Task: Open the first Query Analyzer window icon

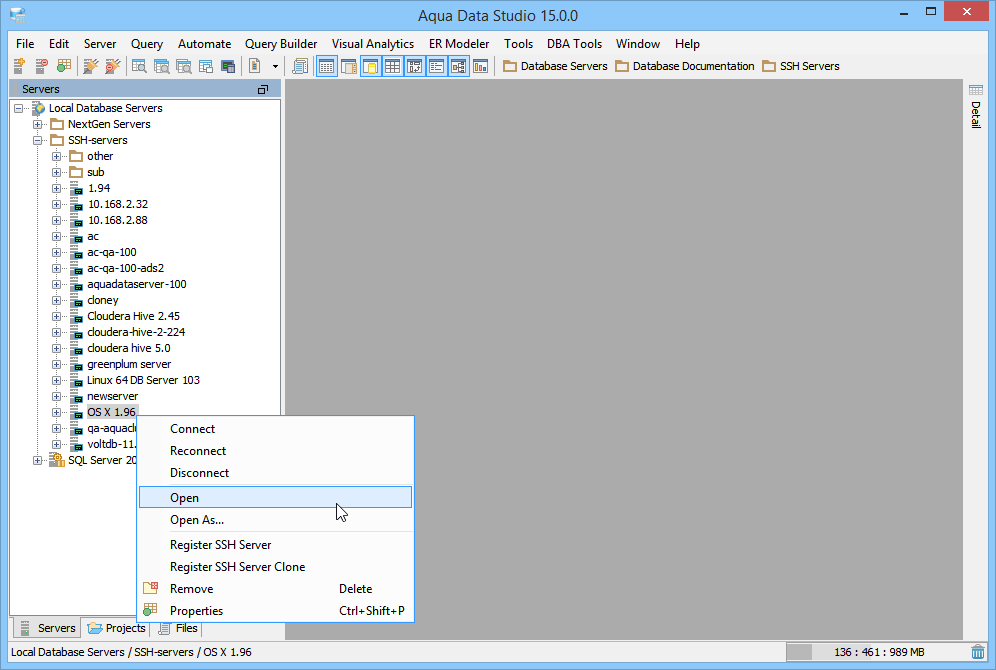Action: [139, 66]
